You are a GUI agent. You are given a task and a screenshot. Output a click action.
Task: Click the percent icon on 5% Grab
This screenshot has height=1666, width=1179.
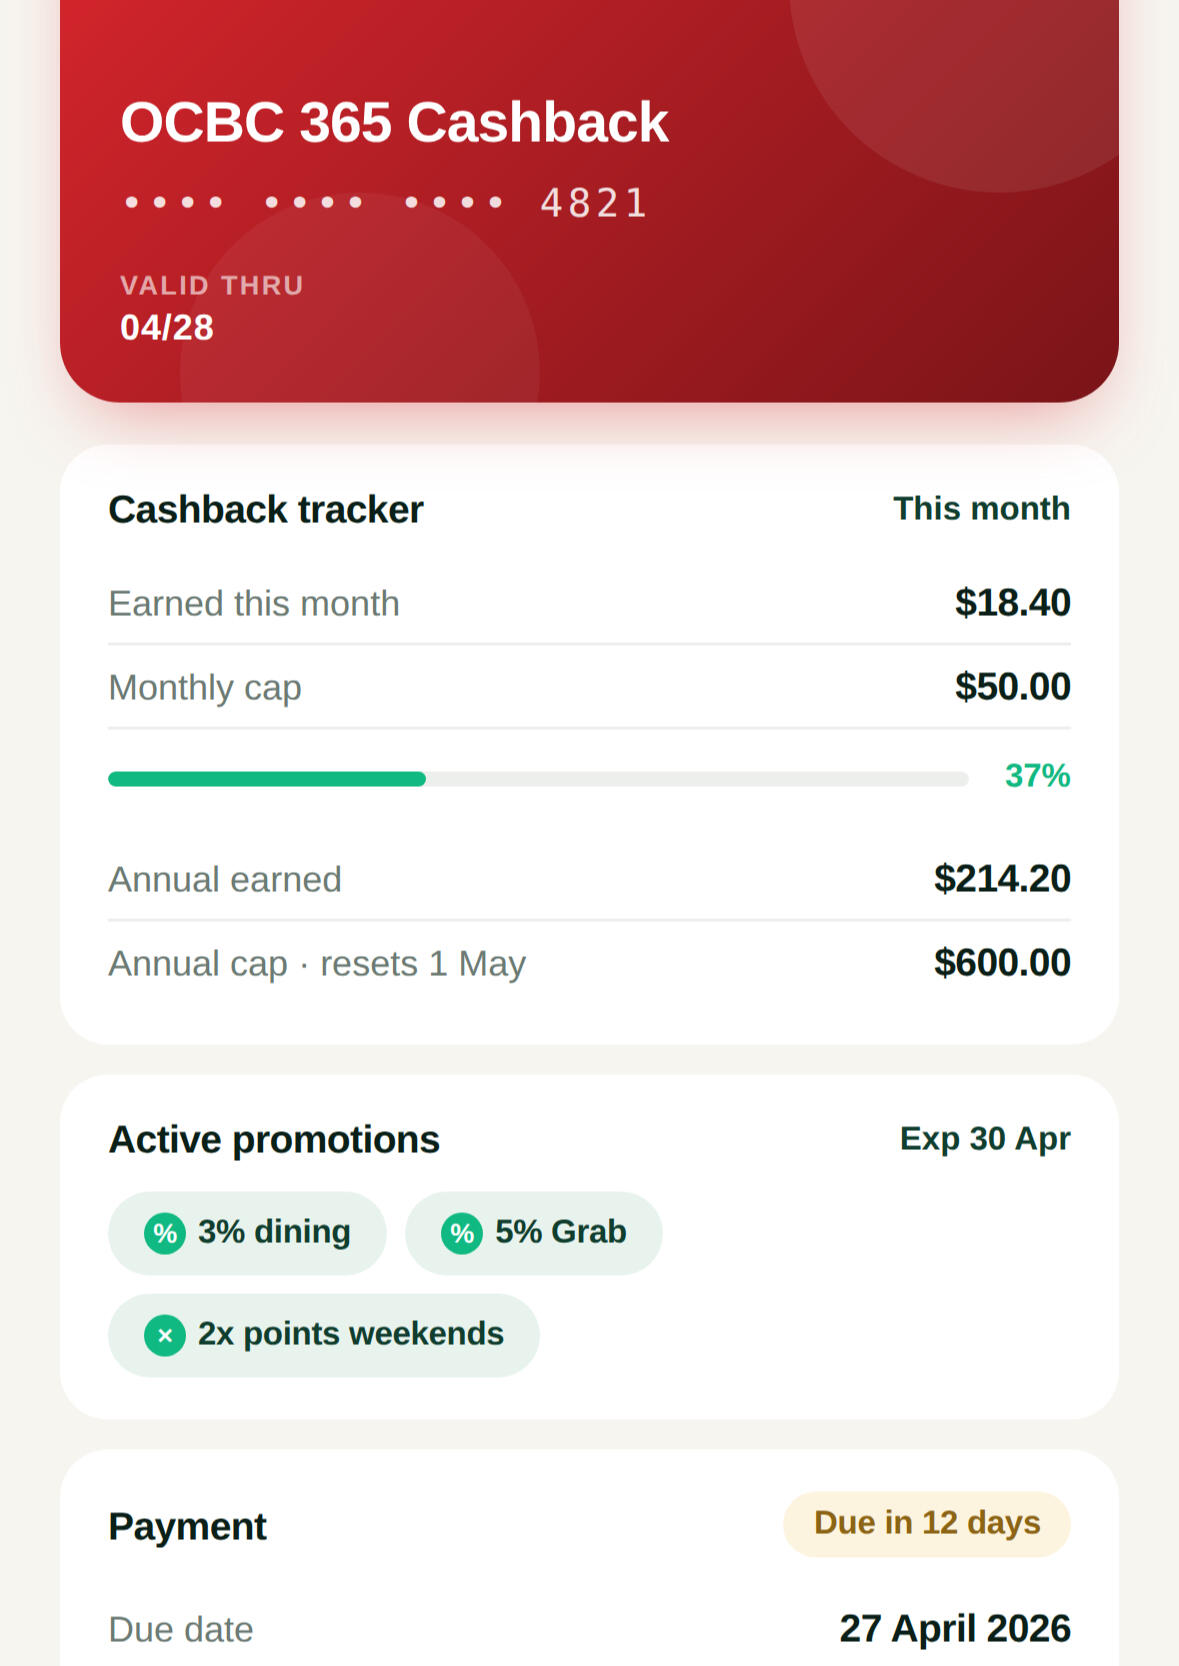pyautogui.click(x=462, y=1233)
